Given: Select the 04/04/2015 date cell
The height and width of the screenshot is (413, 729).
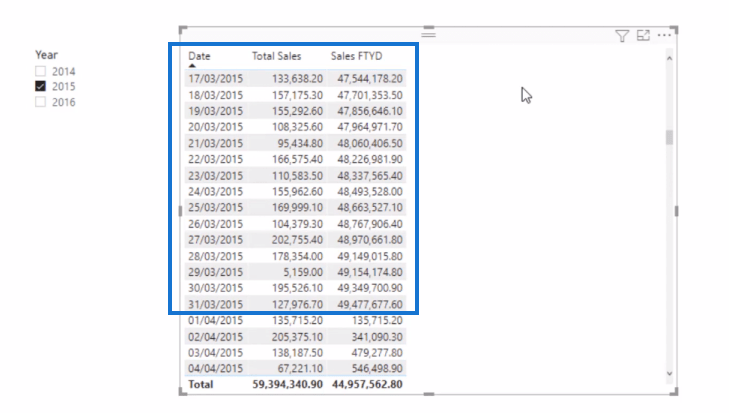Looking at the screenshot, I should [x=215, y=368].
